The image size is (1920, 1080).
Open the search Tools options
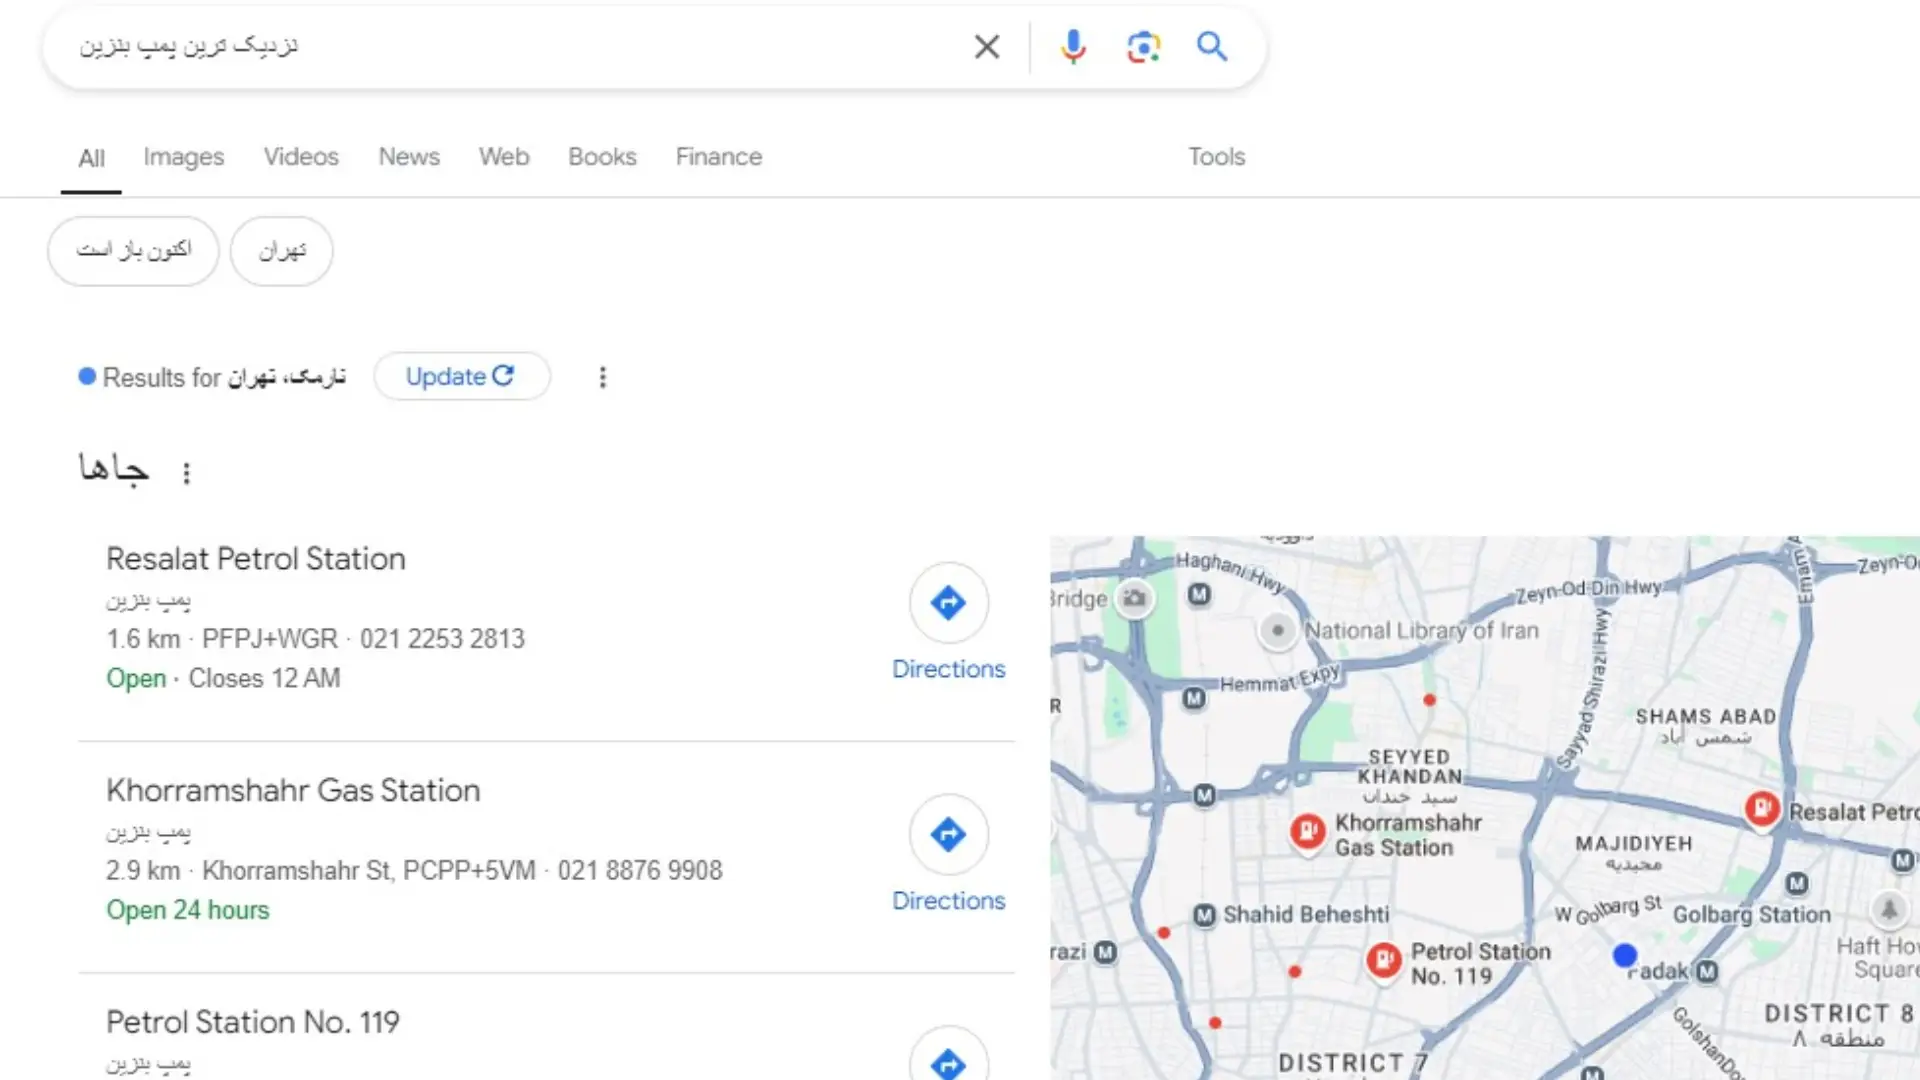1216,157
